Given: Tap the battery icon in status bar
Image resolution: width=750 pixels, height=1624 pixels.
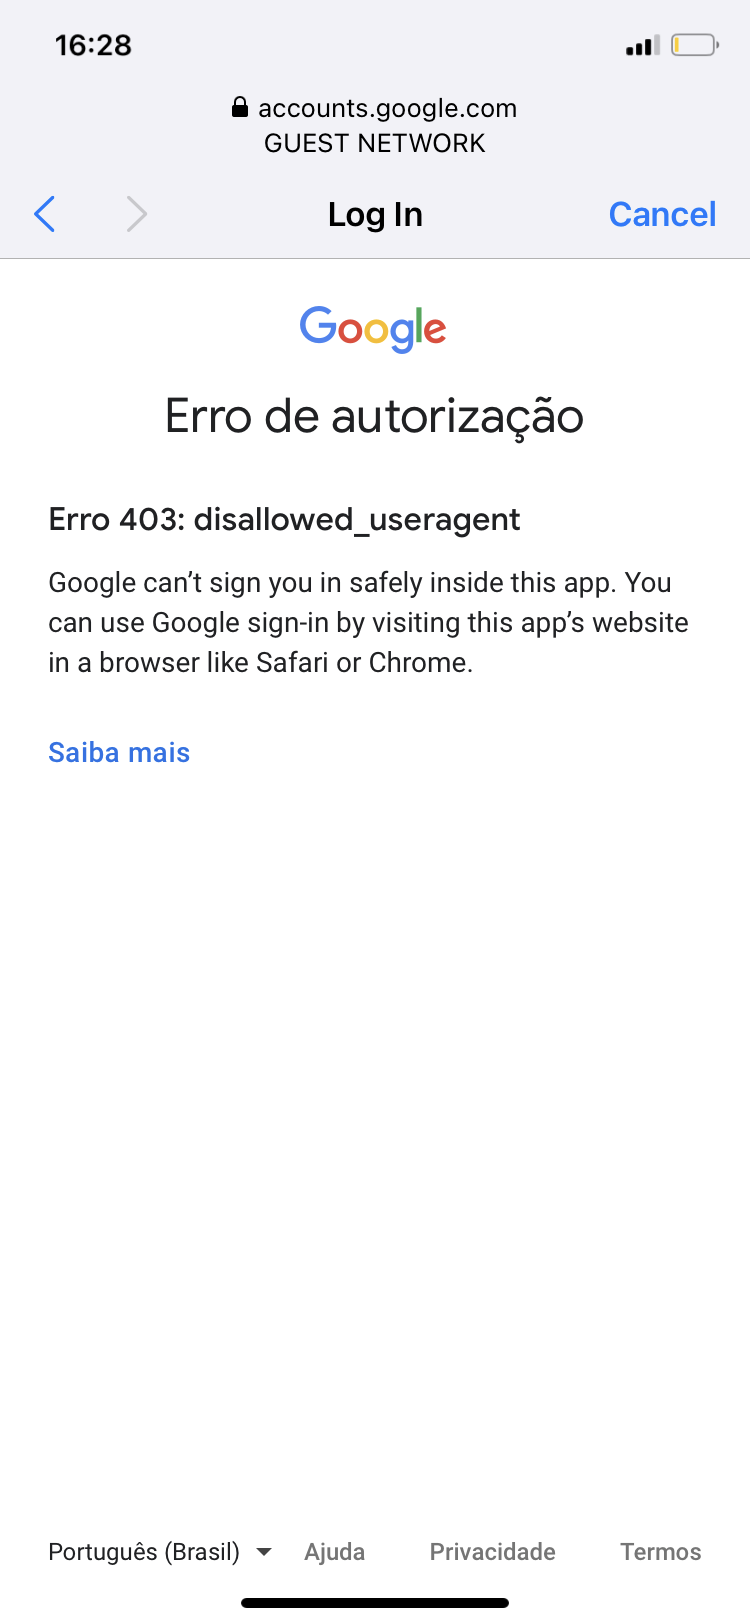Looking at the screenshot, I should coord(694,45).
